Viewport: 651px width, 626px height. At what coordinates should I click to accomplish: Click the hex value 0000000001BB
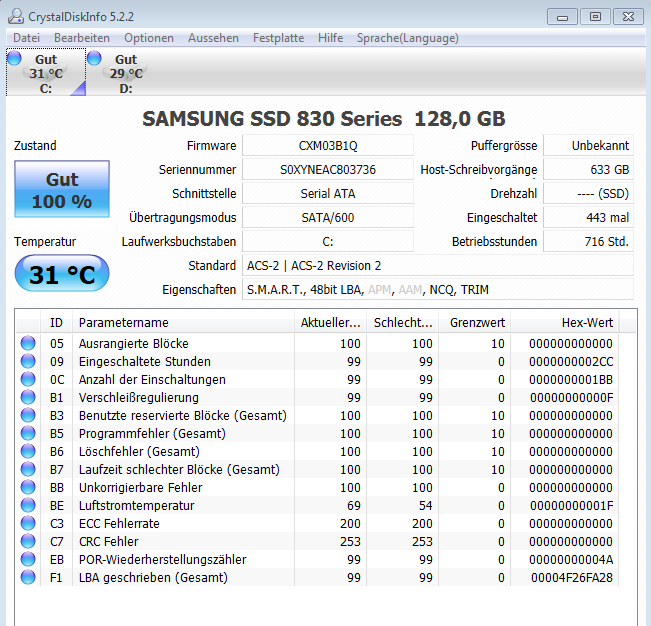[571, 379]
